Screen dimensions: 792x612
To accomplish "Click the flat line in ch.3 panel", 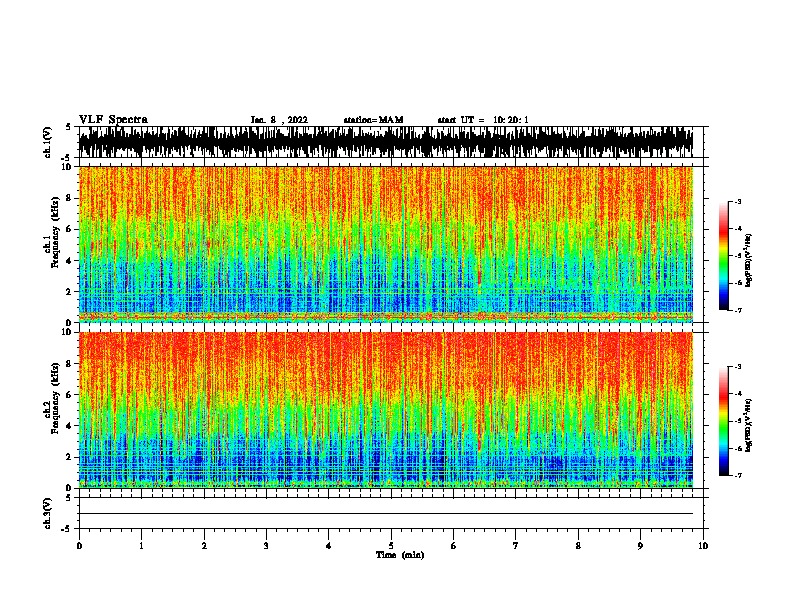I will (x=386, y=514).
